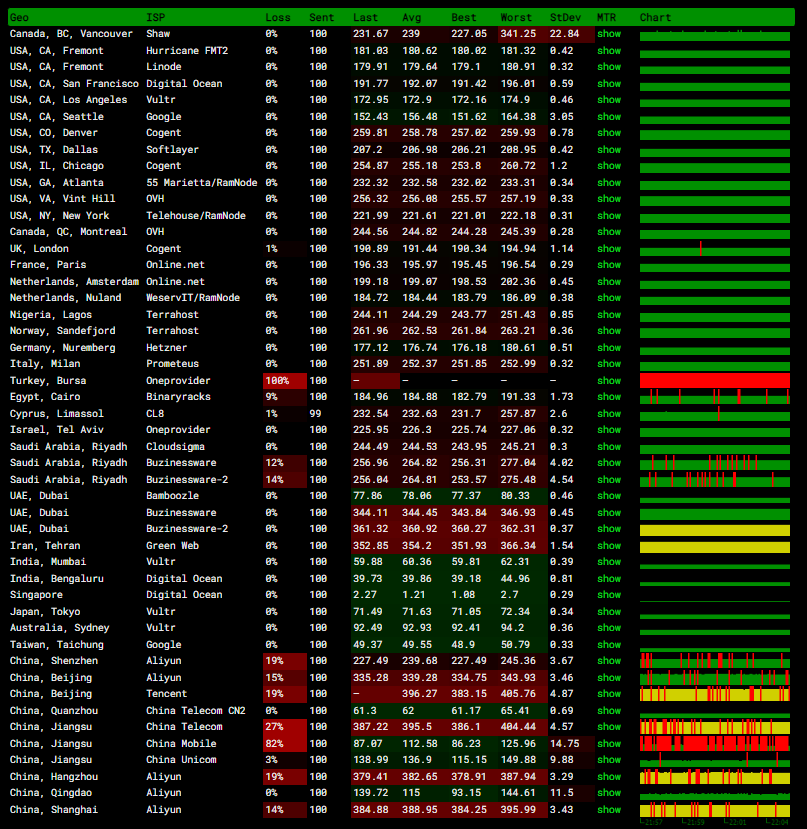
Task: Click the Last column header
Action: [365, 17]
